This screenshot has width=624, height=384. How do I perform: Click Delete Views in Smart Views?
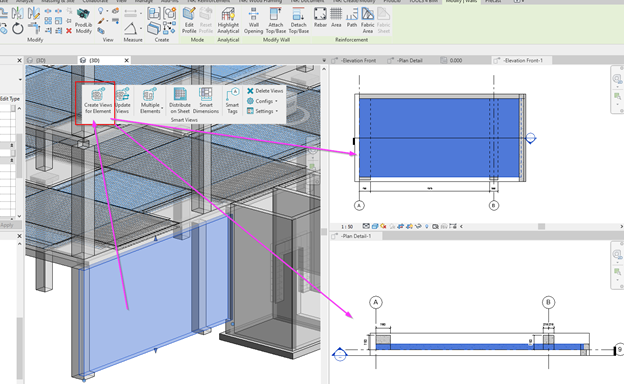click(x=265, y=91)
